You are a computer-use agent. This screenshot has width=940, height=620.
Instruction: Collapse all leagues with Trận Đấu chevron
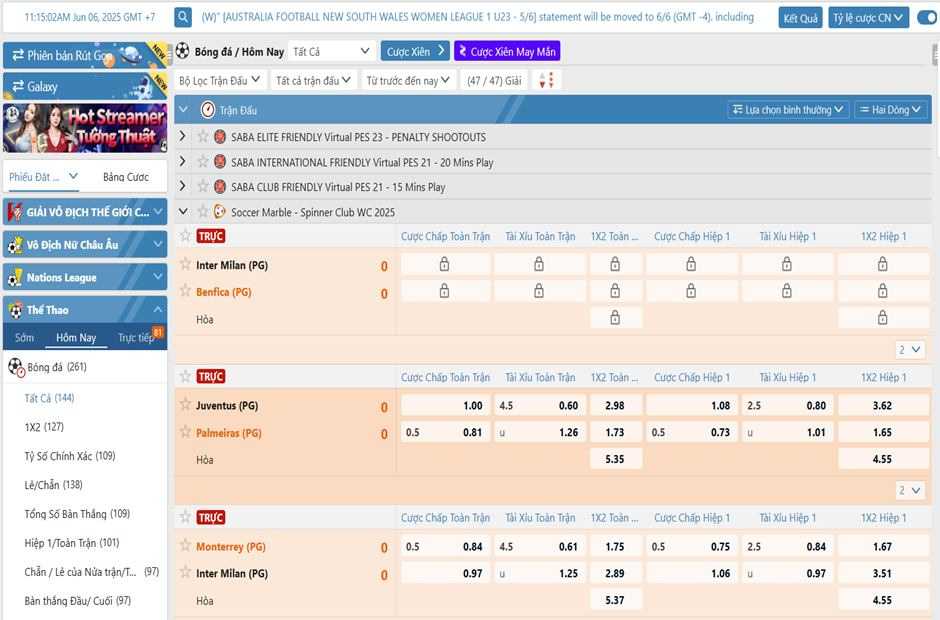184,110
